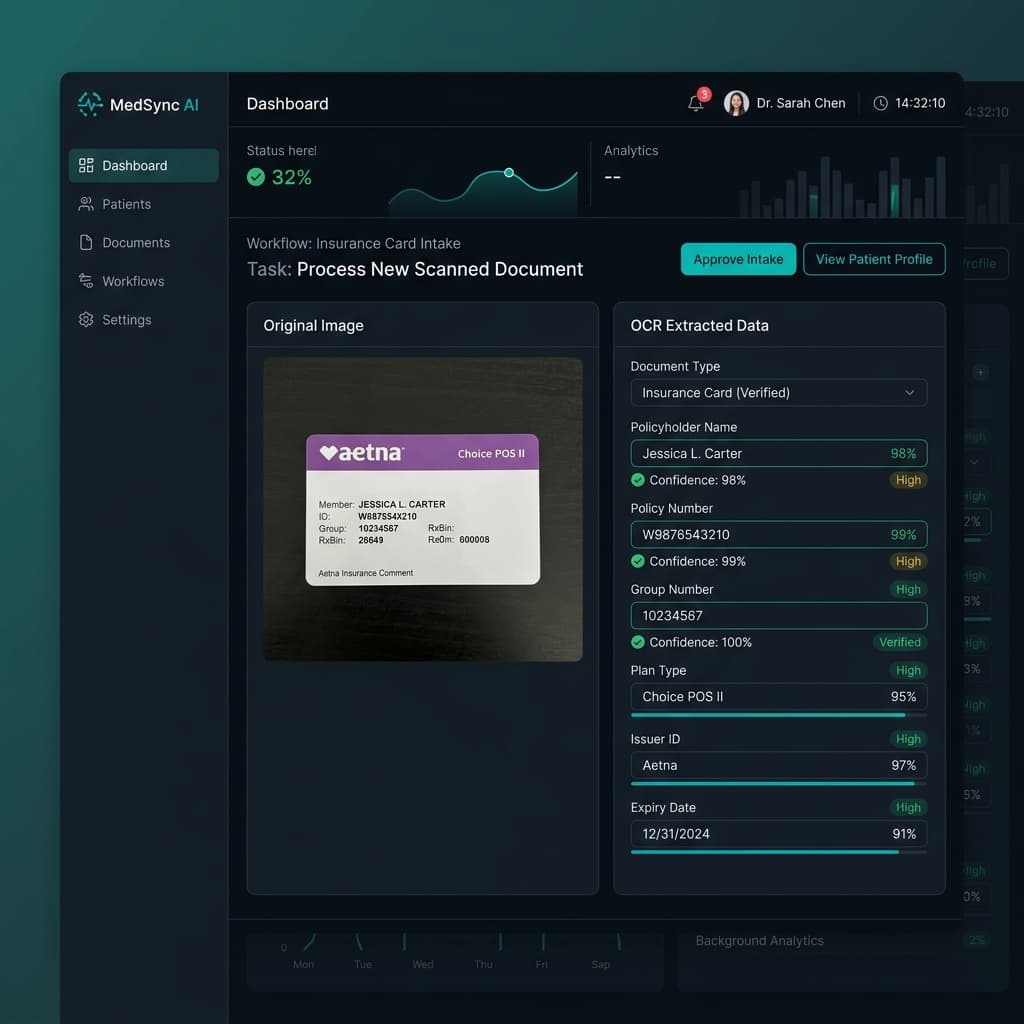Click the Document Type chevron arrow
The height and width of the screenshot is (1024, 1024).
[910, 392]
